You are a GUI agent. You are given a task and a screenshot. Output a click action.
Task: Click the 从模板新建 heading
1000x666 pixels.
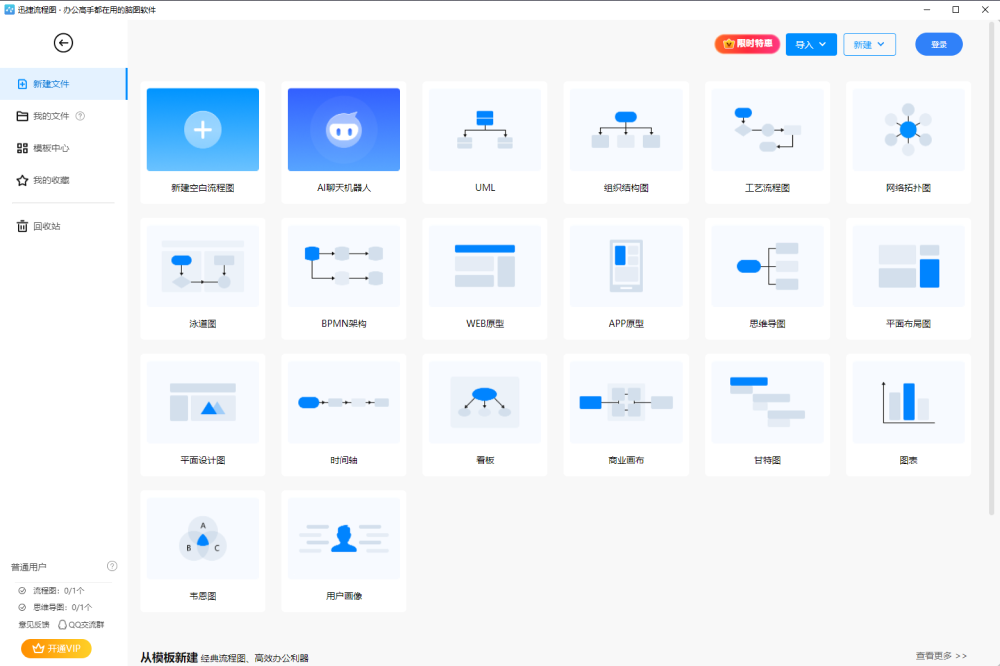click(169, 657)
